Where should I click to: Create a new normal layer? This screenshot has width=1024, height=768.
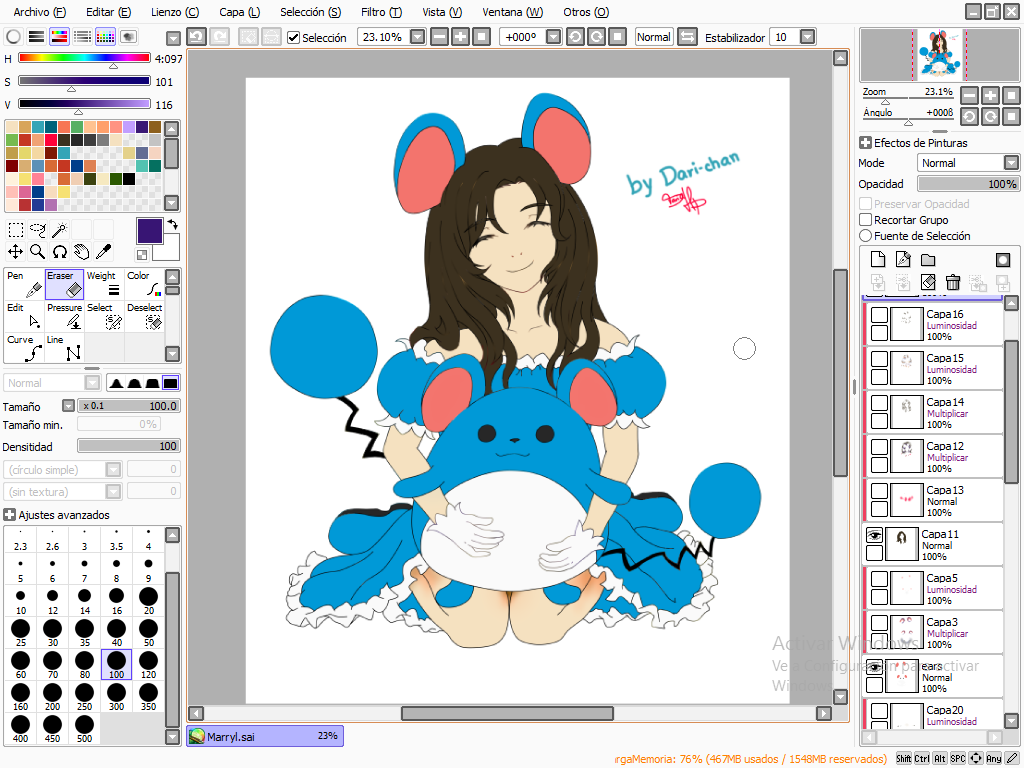click(878, 260)
